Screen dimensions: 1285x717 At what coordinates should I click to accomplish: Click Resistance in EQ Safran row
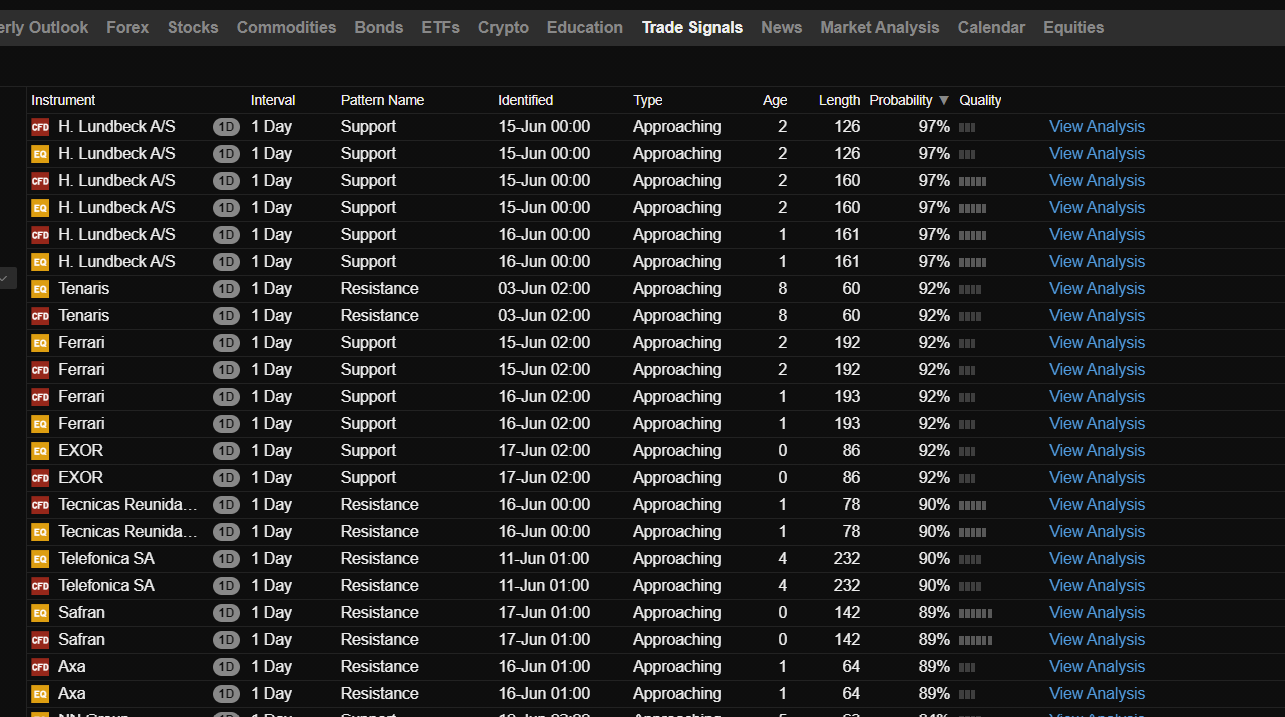[380, 613]
